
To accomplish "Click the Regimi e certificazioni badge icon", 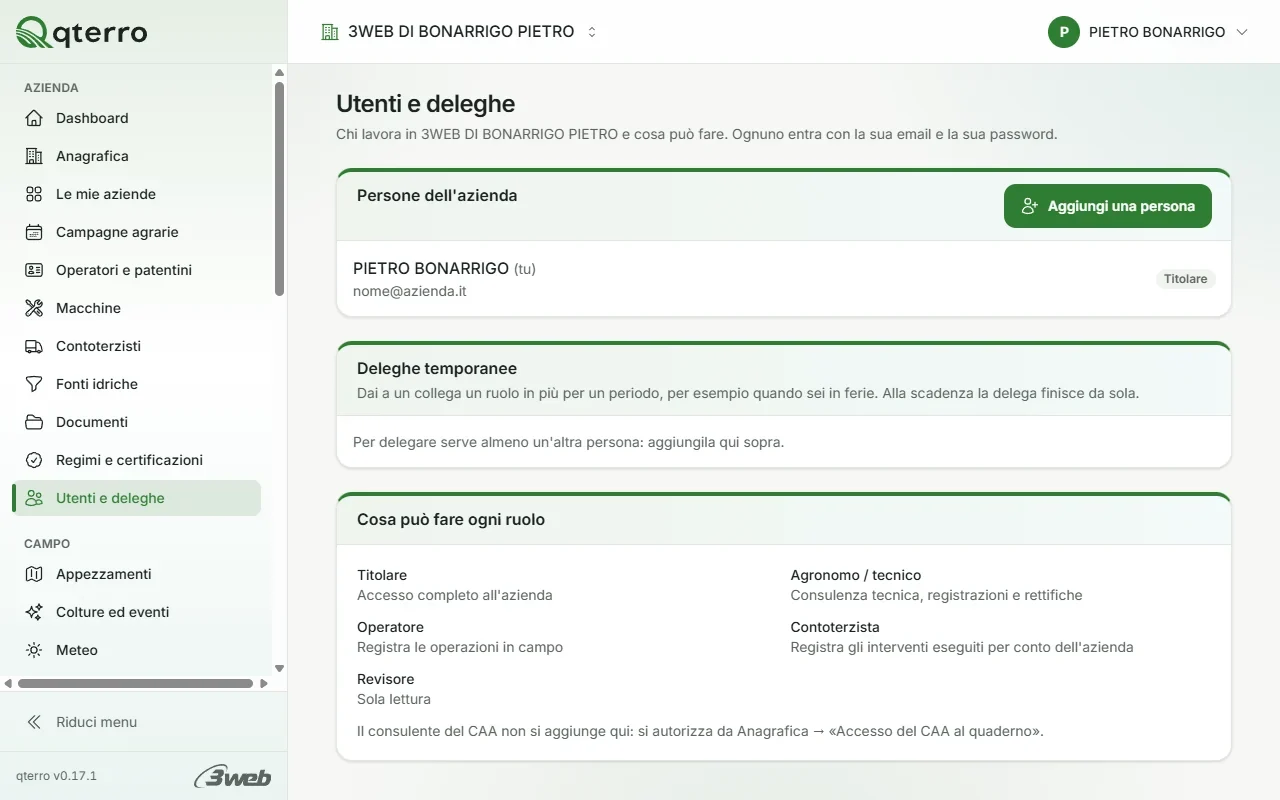I will click(x=34, y=460).
